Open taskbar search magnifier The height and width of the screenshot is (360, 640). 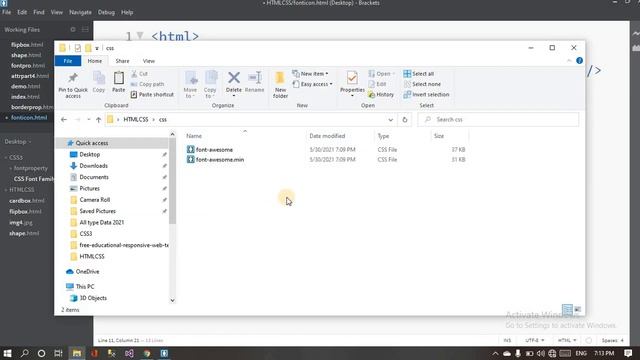24,353
